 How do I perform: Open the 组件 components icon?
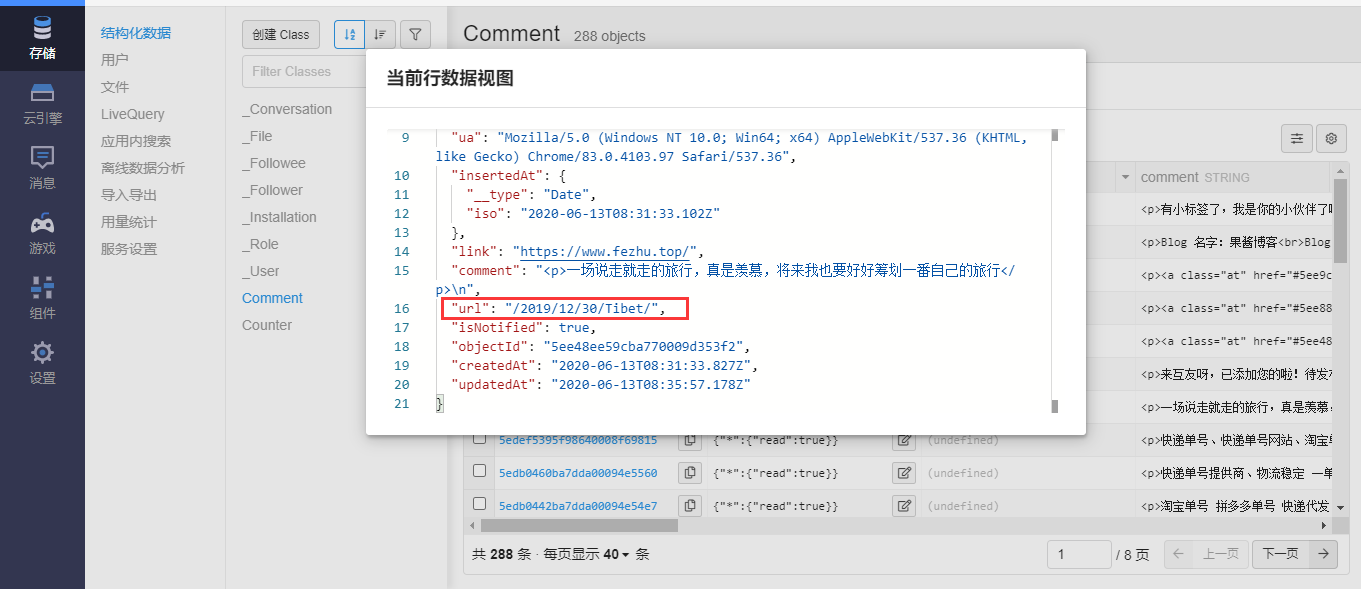[42, 298]
